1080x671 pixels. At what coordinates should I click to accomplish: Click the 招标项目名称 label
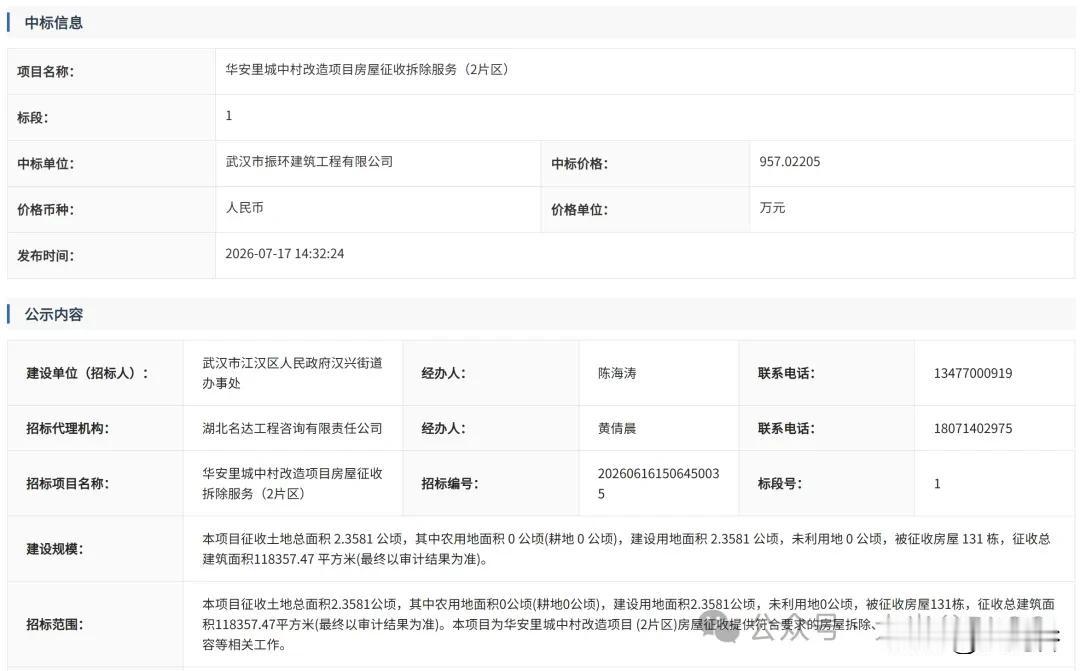pos(68,484)
